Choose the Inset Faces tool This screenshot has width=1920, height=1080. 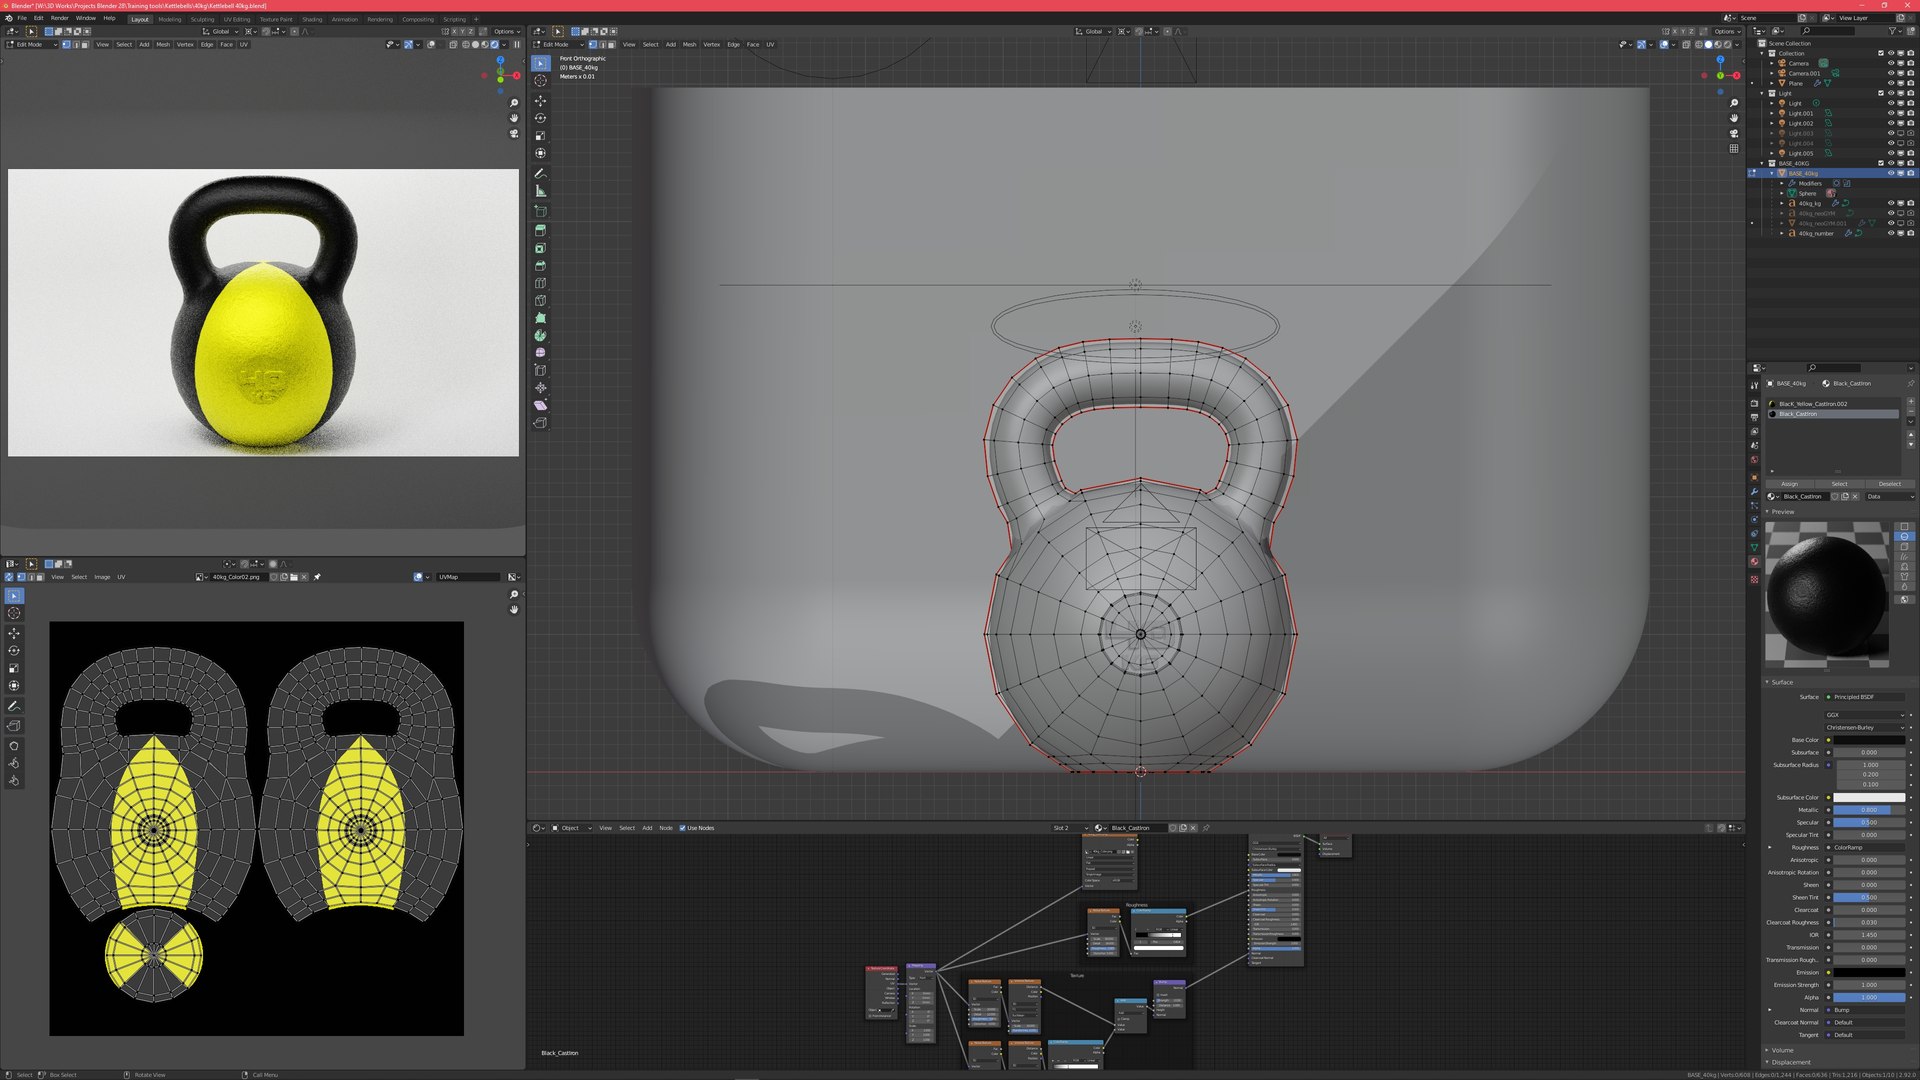[540, 248]
